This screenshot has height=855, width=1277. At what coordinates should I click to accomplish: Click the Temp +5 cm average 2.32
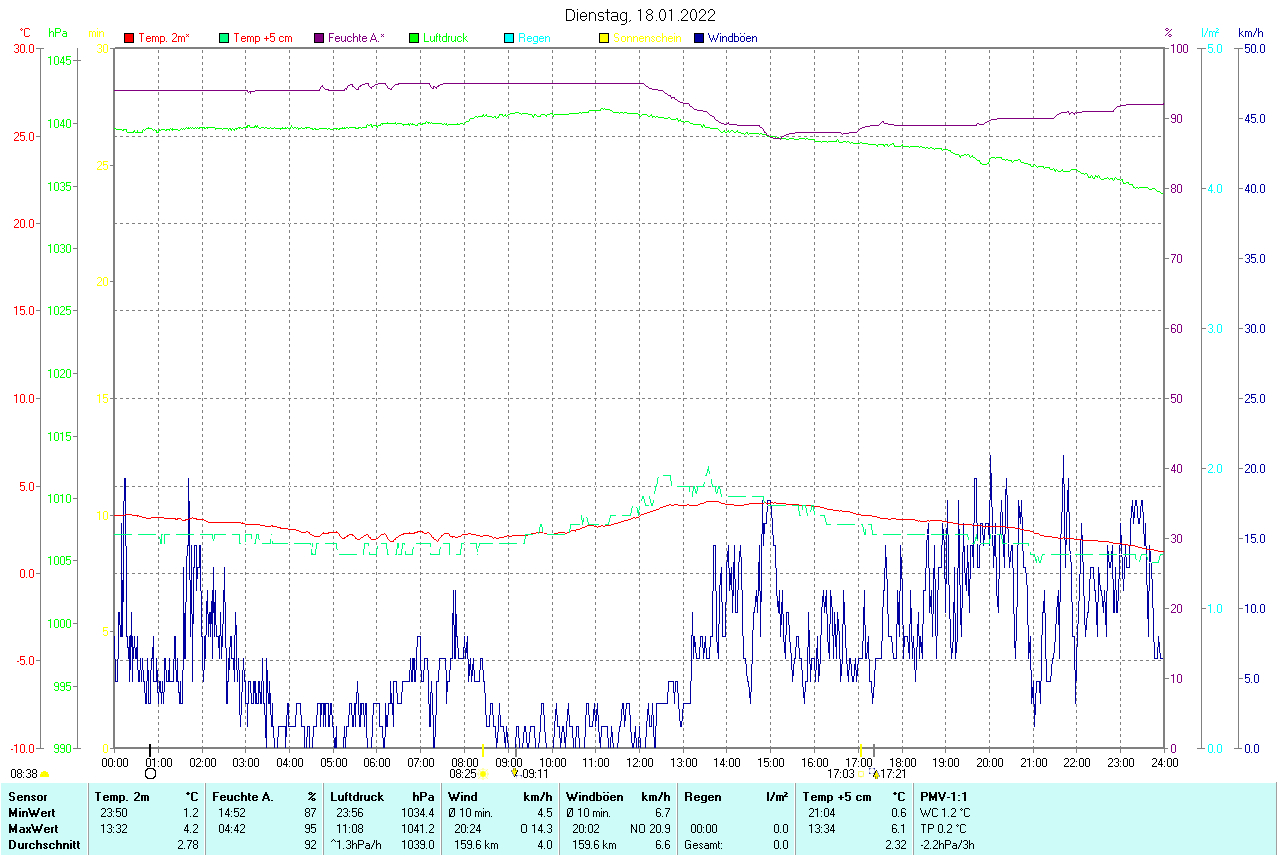[x=895, y=845]
